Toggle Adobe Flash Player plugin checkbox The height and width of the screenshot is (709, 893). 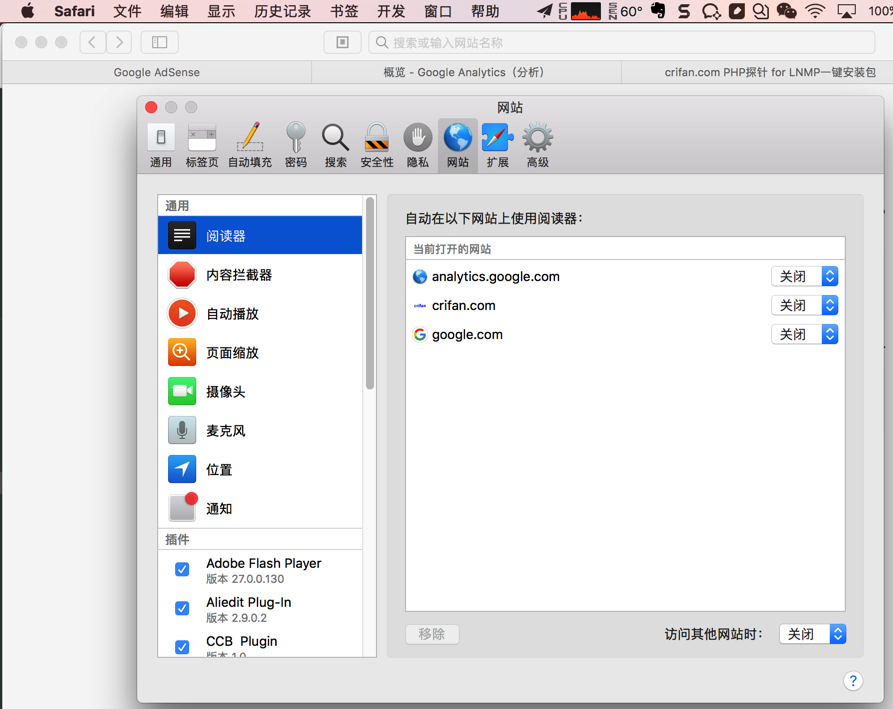pyautogui.click(x=182, y=569)
